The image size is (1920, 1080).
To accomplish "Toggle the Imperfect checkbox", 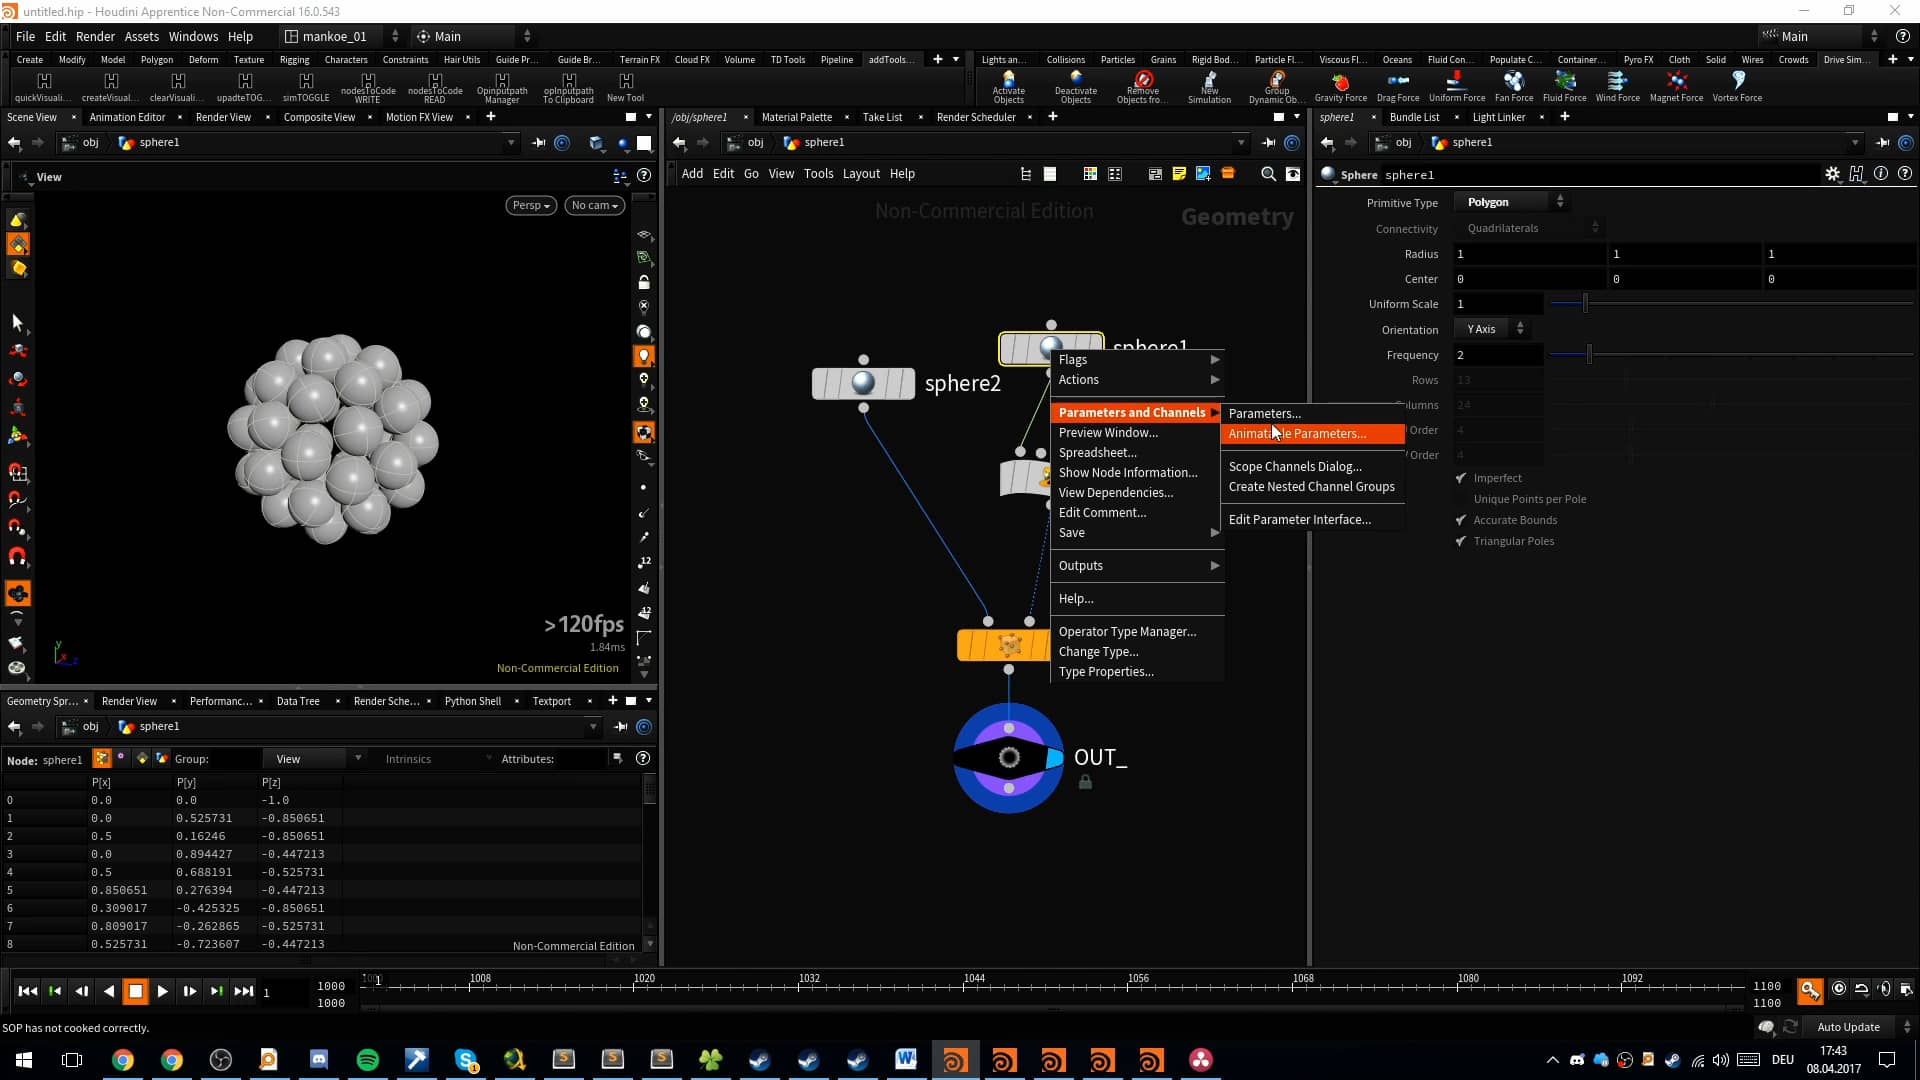I will pyautogui.click(x=1461, y=478).
